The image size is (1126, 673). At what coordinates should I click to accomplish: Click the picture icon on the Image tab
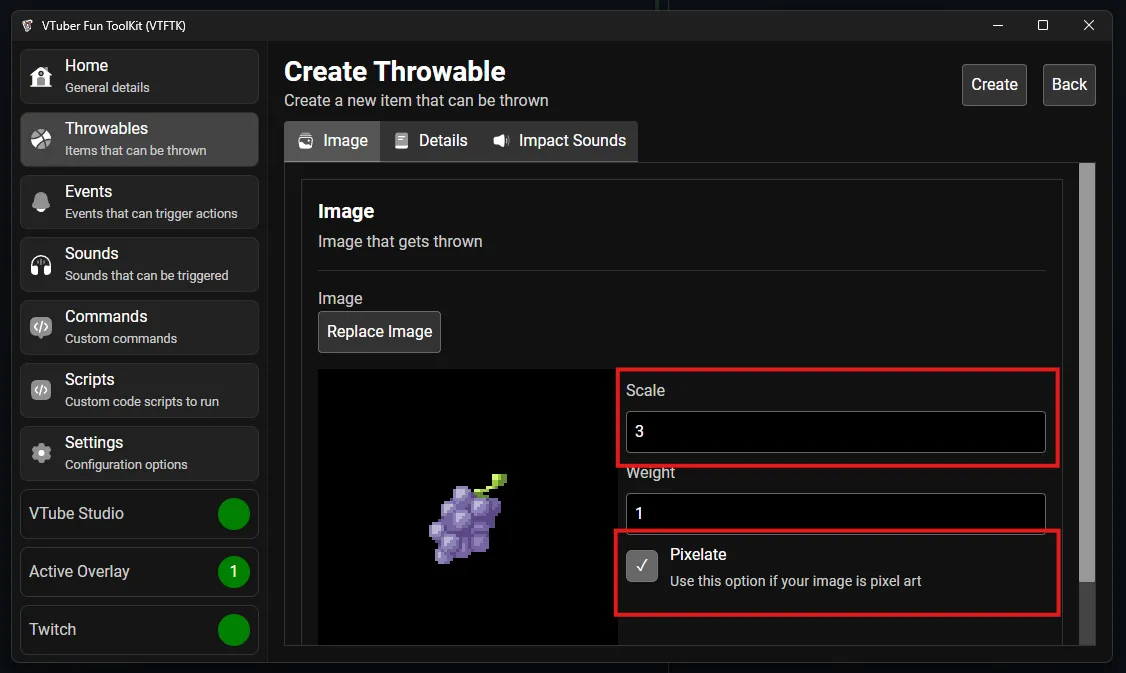307,141
